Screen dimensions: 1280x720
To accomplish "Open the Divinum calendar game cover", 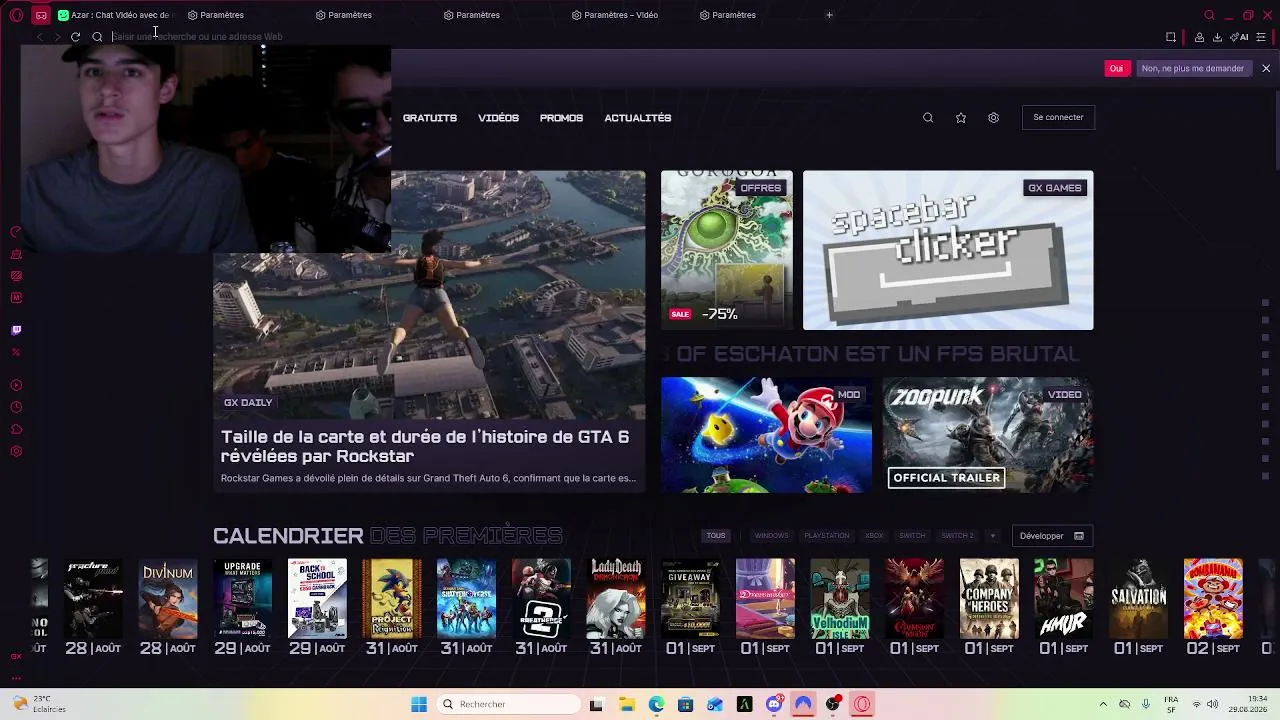I will pos(168,599).
